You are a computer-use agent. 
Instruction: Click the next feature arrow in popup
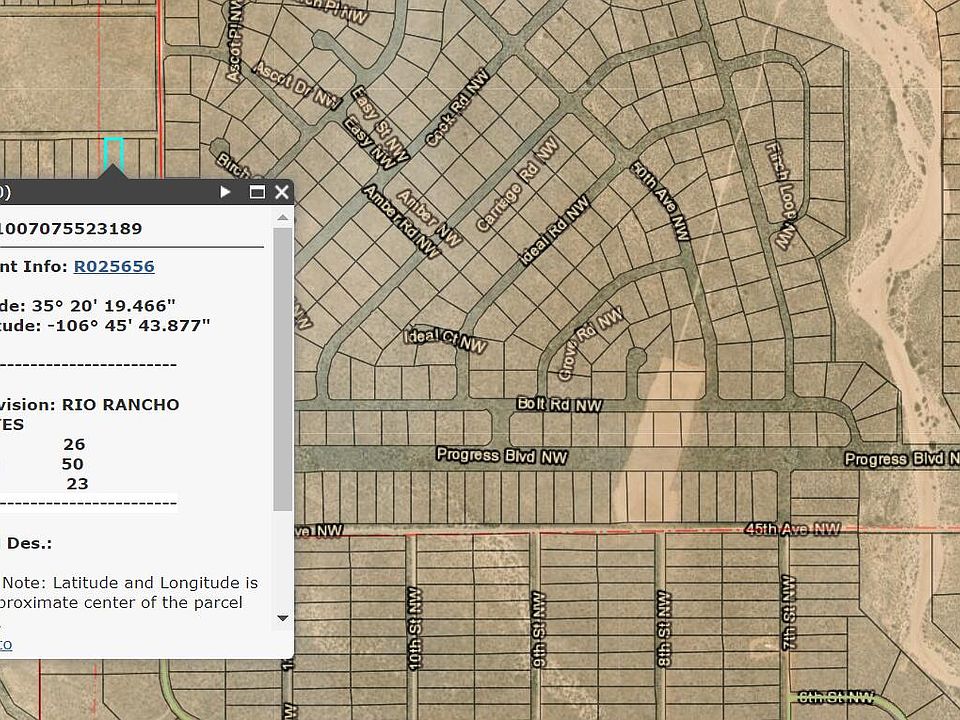click(225, 192)
